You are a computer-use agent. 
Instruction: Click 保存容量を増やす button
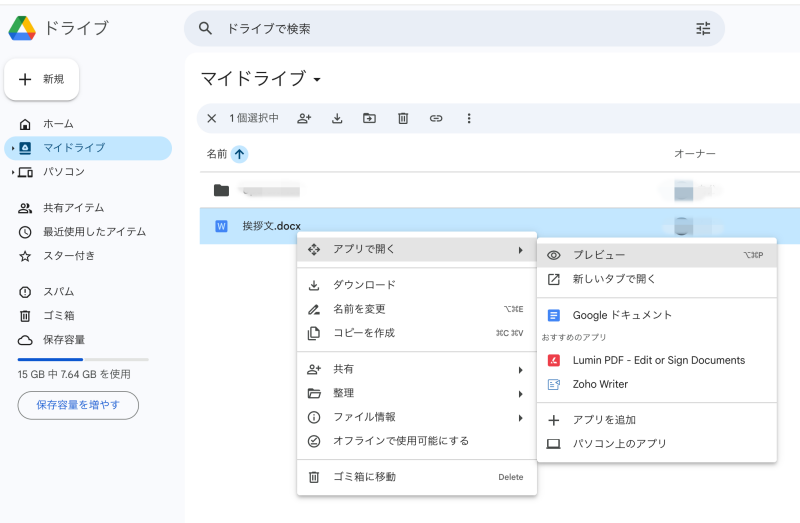point(78,405)
